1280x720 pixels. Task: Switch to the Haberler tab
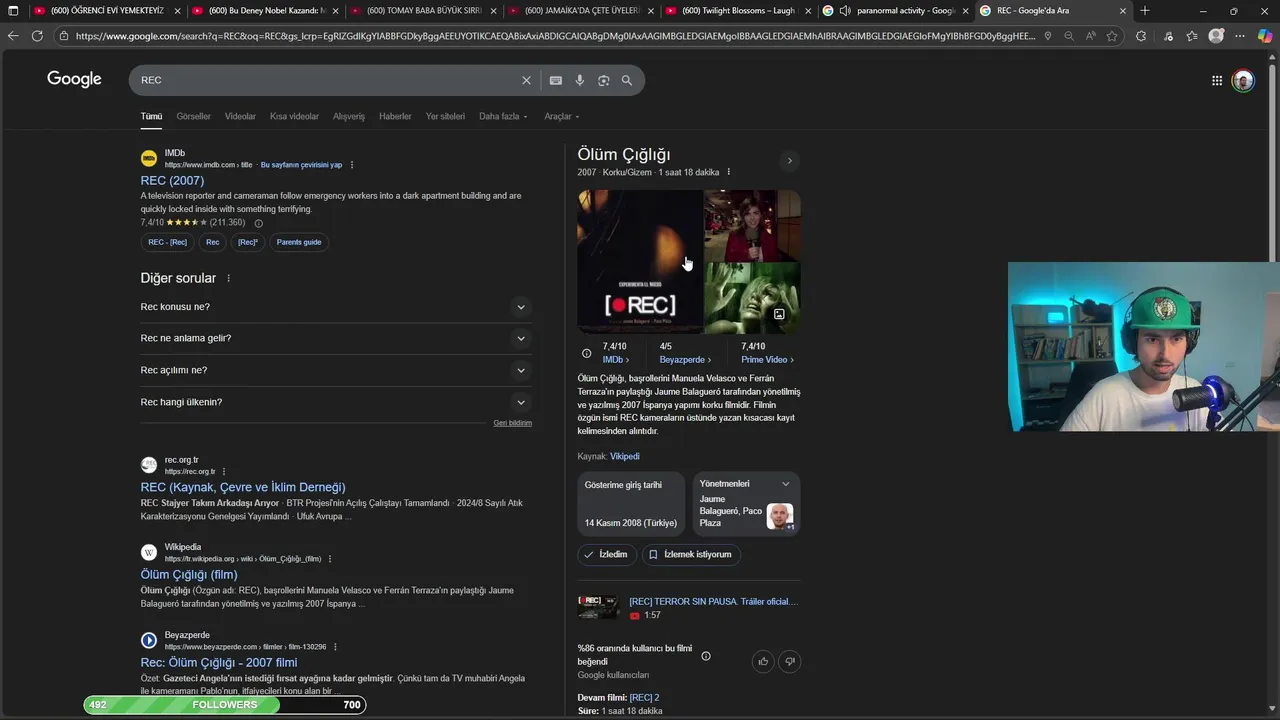click(395, 116)
